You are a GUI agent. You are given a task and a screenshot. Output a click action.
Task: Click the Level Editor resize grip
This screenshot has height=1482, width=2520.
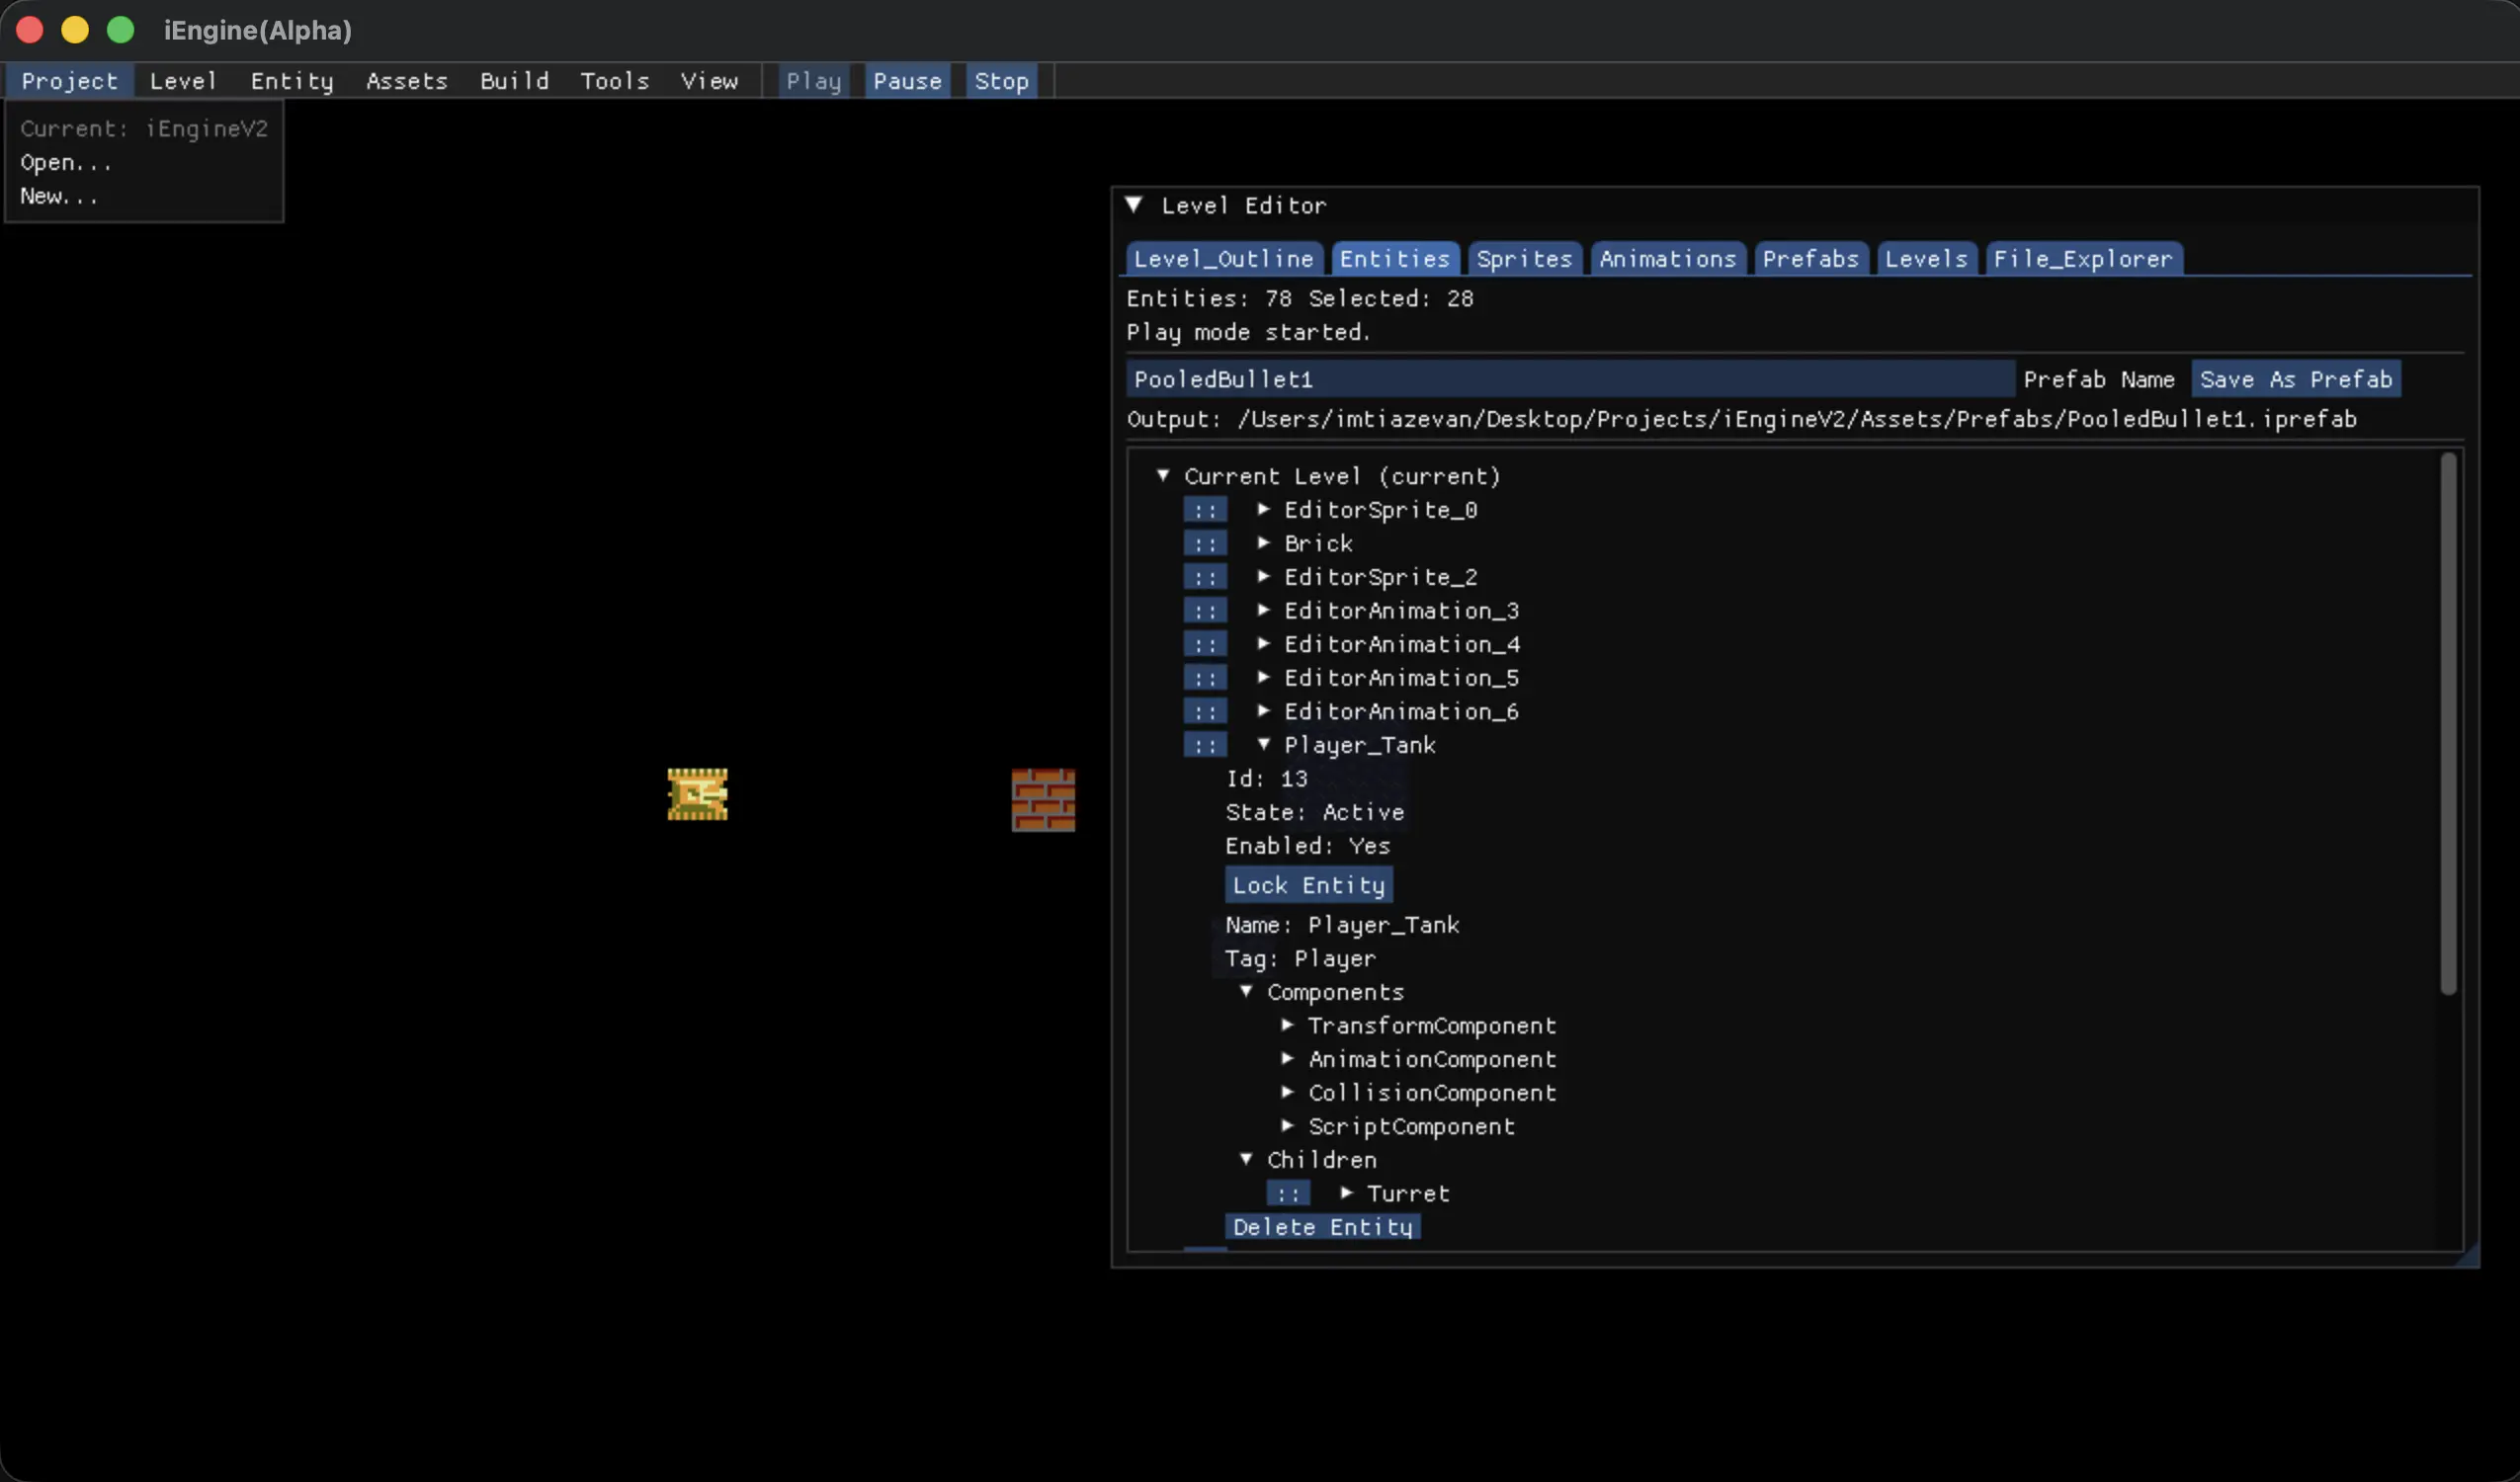2468,1256
